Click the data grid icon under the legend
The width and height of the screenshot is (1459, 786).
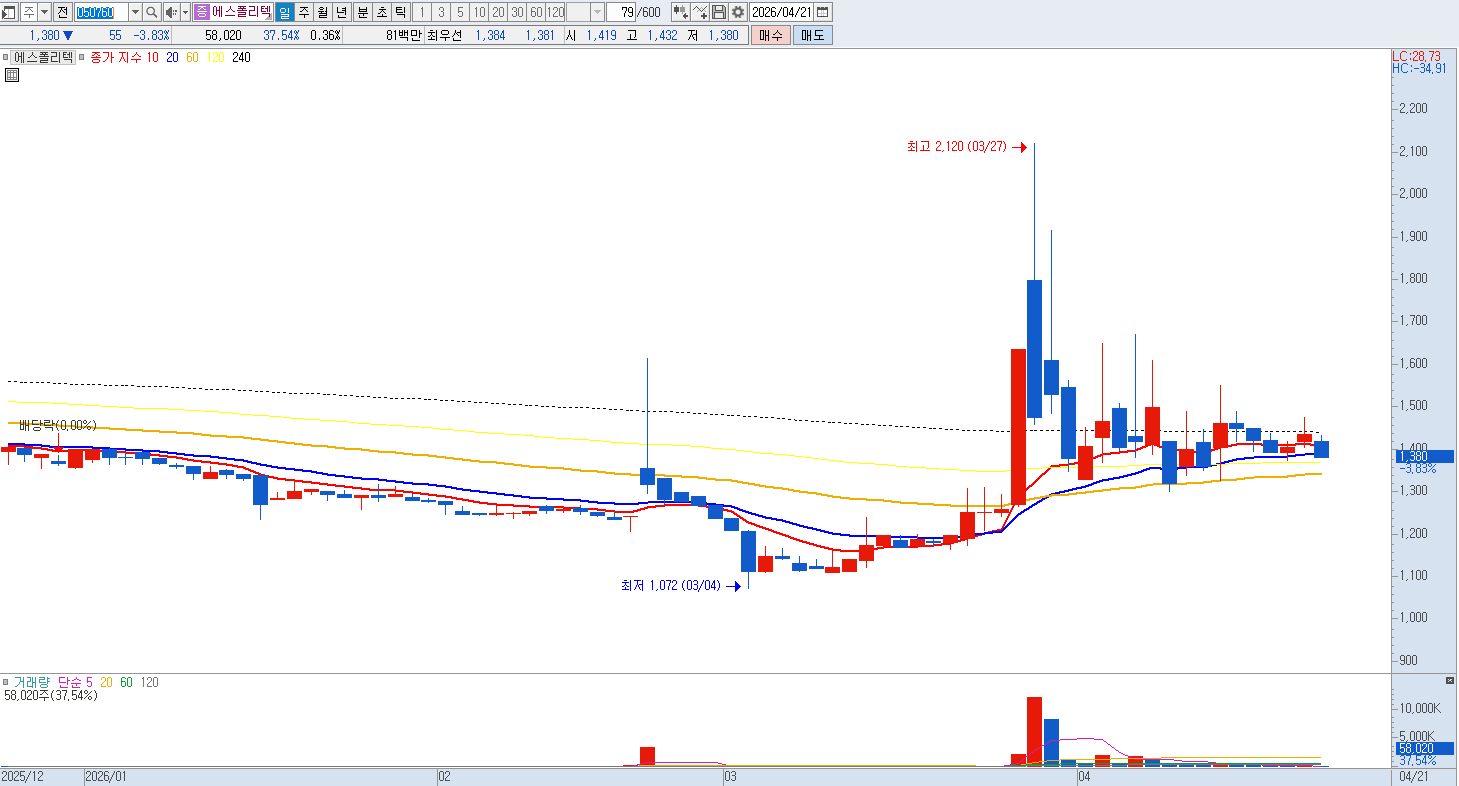12,75
